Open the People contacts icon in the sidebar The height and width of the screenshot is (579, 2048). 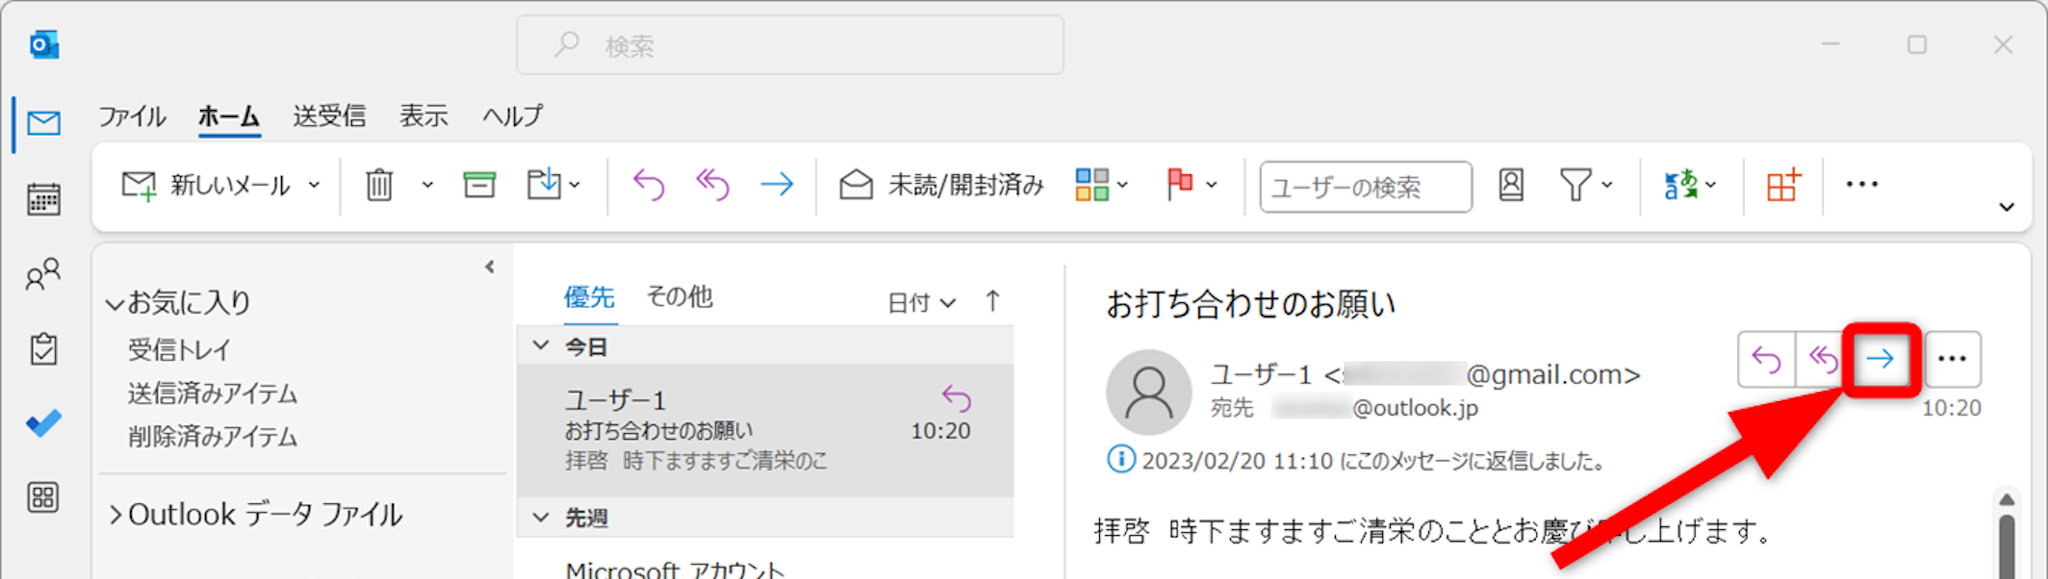click(43, 274)
